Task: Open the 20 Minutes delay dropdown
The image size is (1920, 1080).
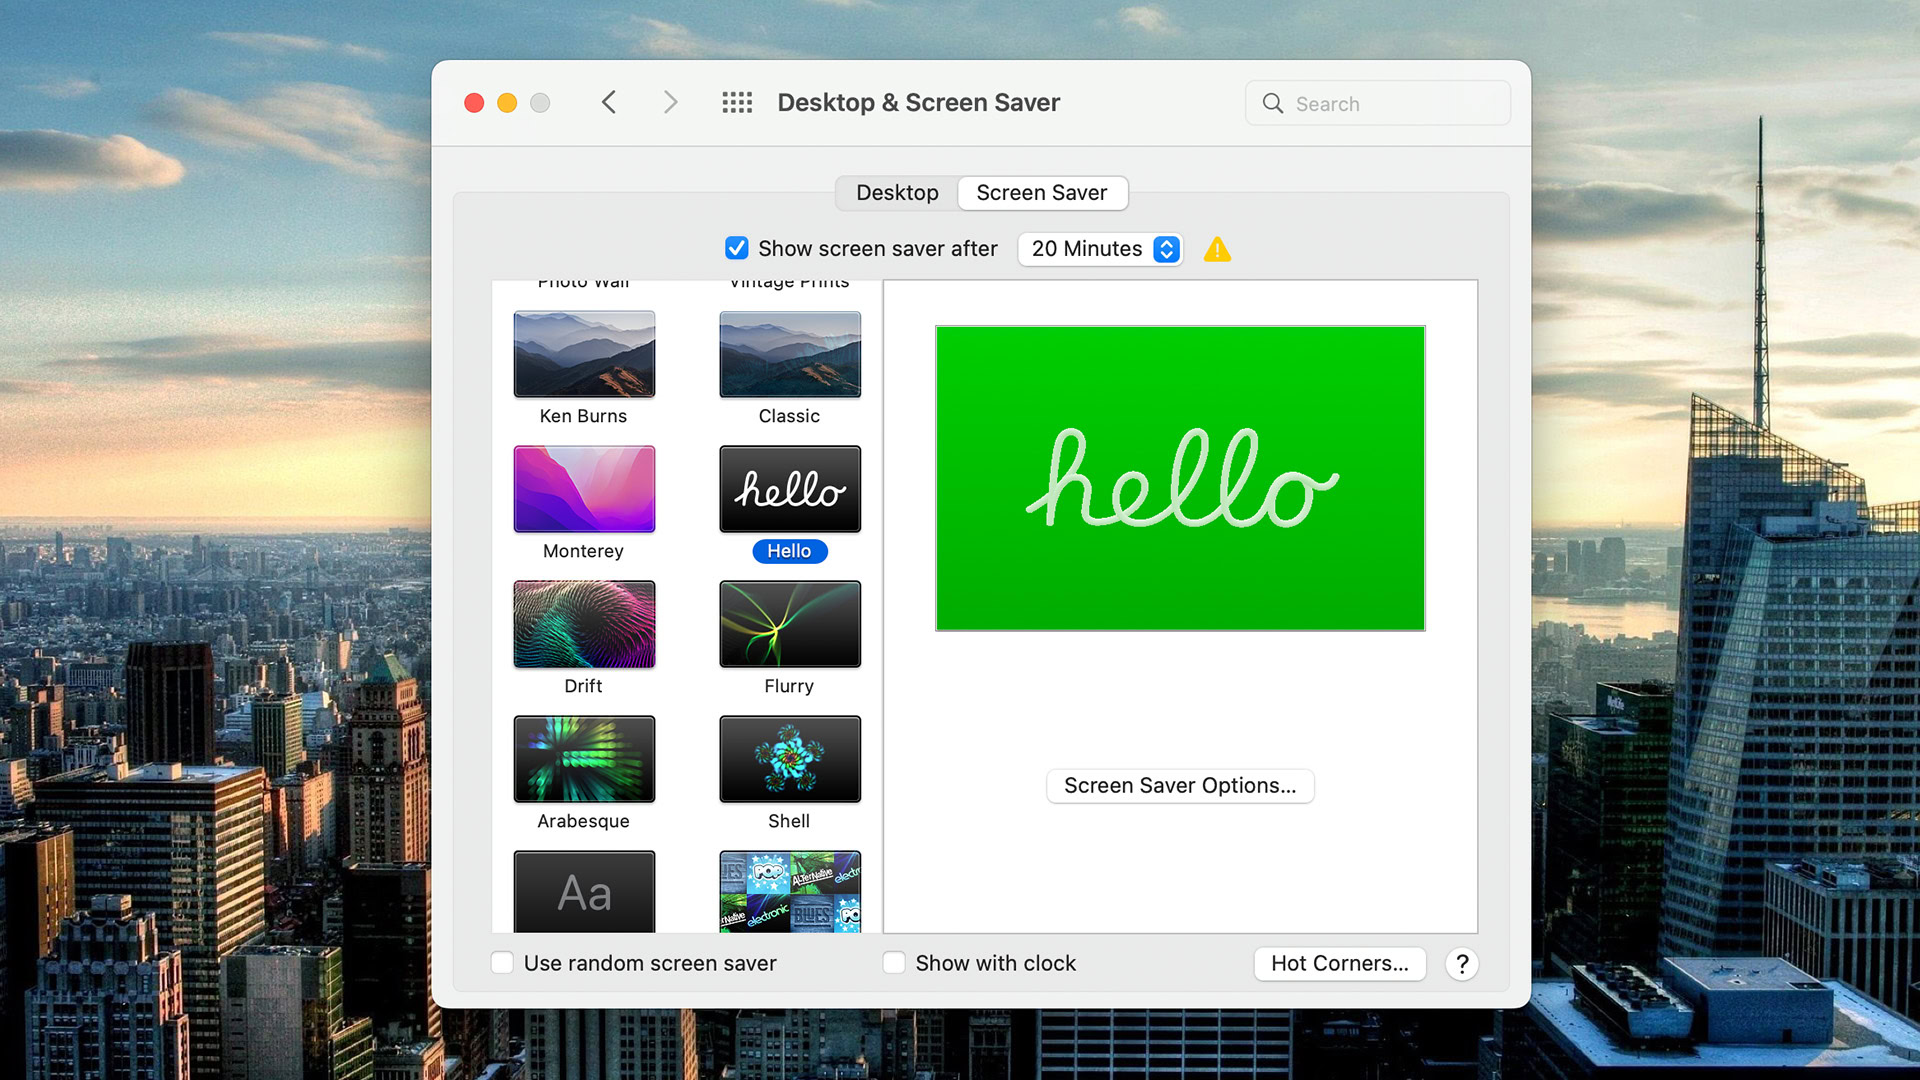Action: (1100, 249)
